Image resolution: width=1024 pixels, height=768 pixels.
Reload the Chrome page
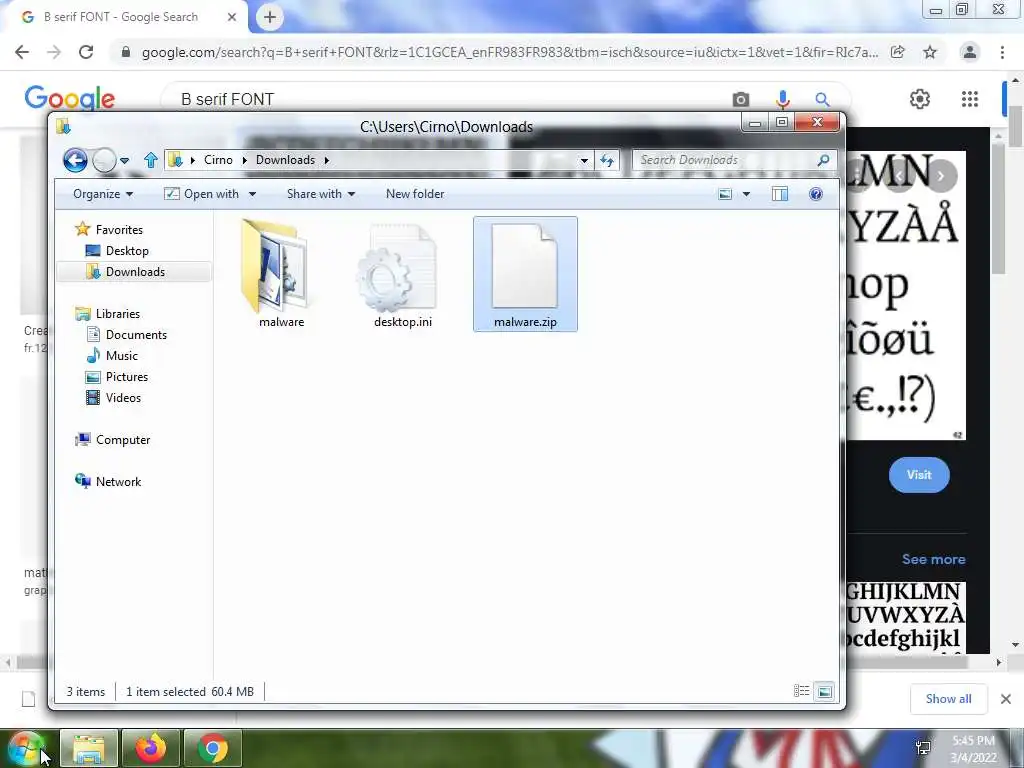tap(86, 52)
